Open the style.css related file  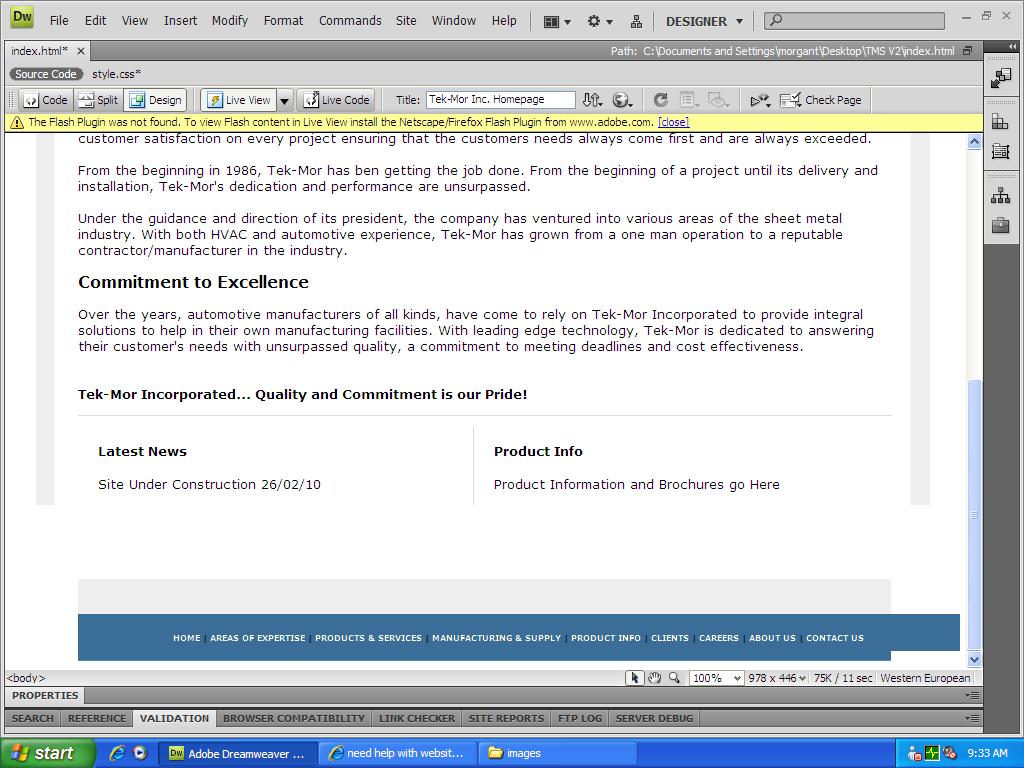coord(116,74)
